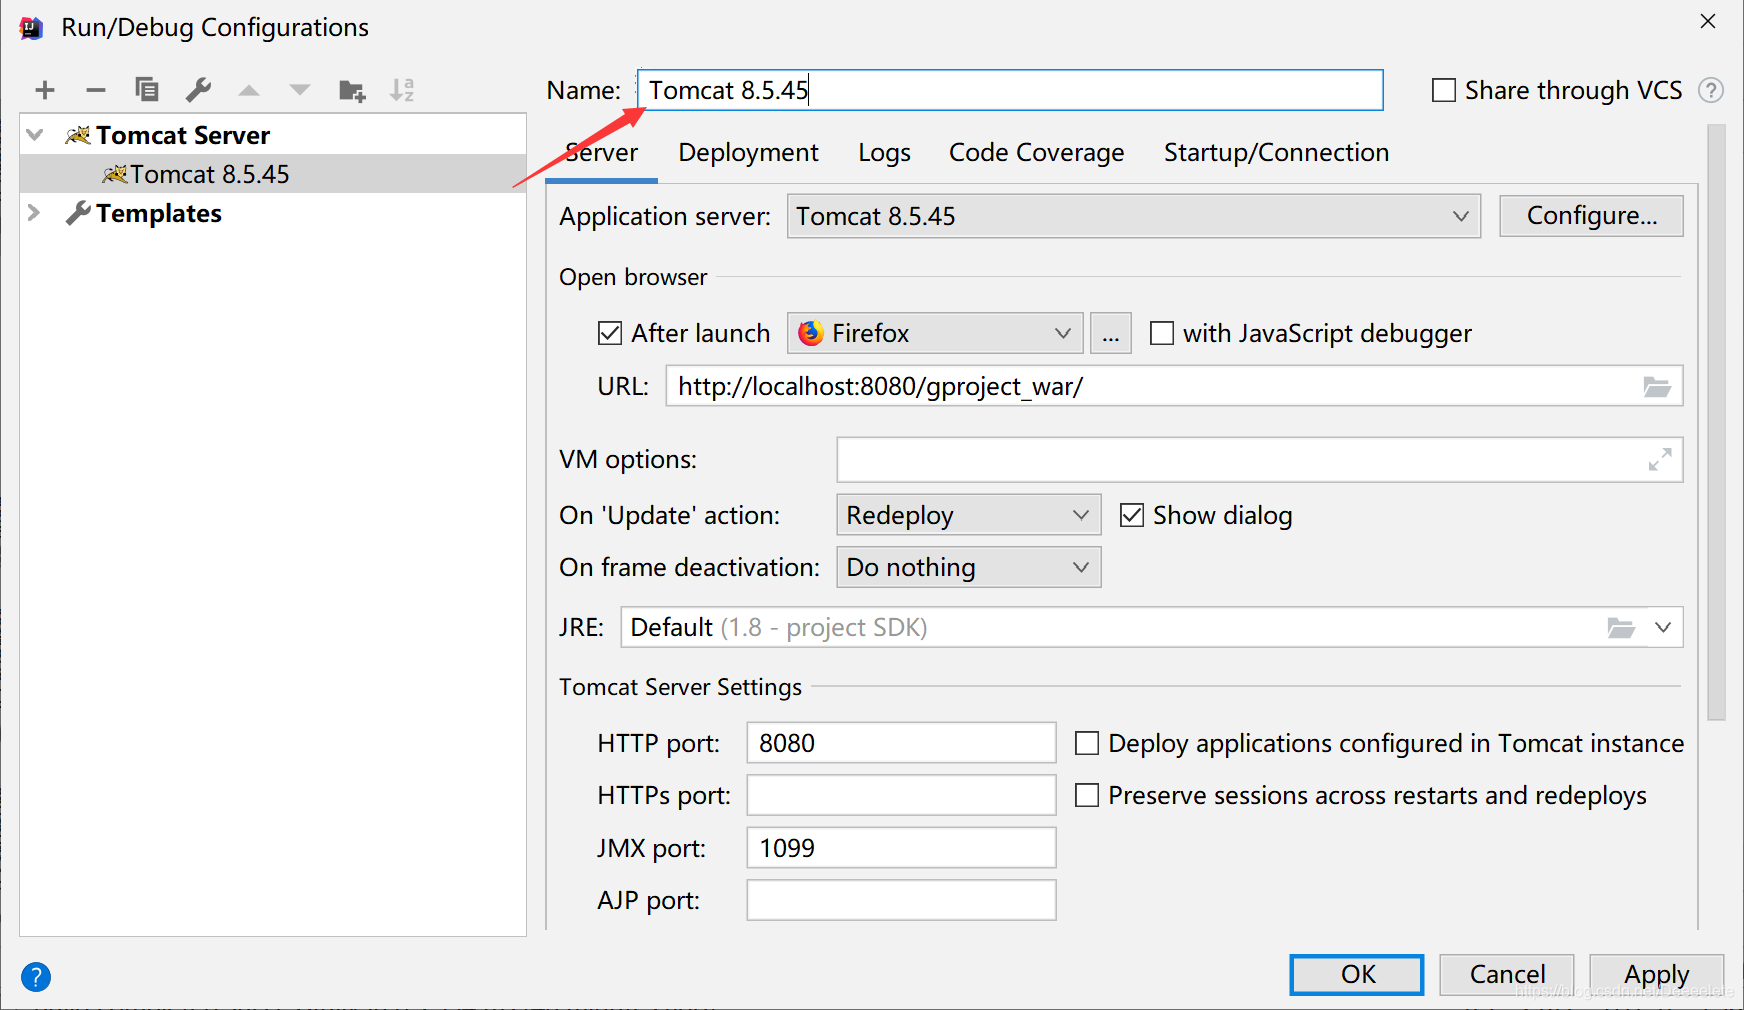Open the On 'Update' action Redeploy dropdown
This screenshot has width=1744, height=1010.
coord(969,515)
